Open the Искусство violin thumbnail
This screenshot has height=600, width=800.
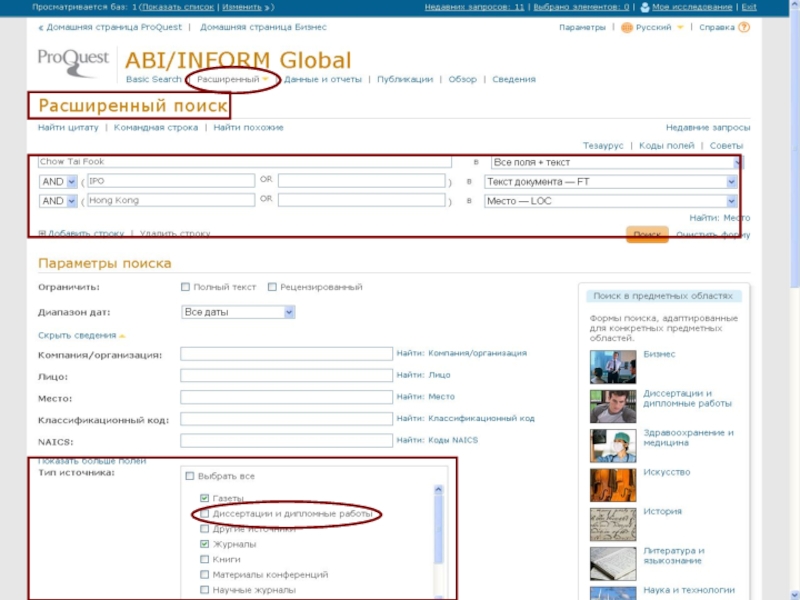point(613,485)
